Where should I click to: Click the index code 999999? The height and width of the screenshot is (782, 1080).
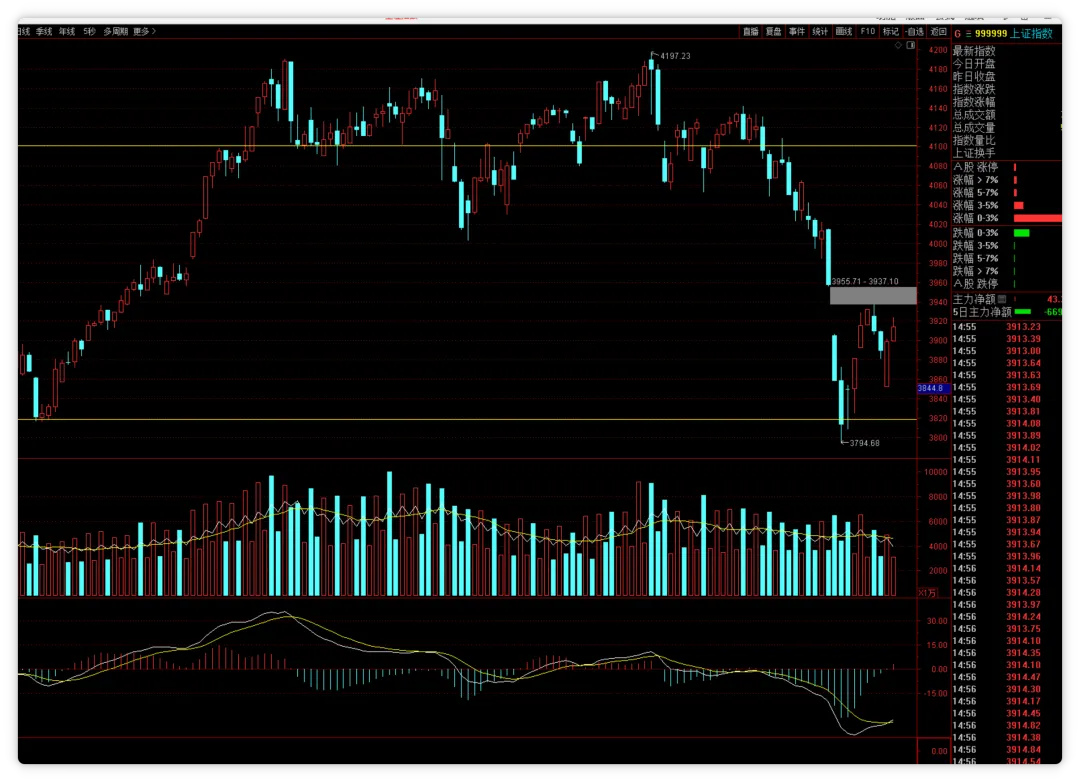(990, 34)
